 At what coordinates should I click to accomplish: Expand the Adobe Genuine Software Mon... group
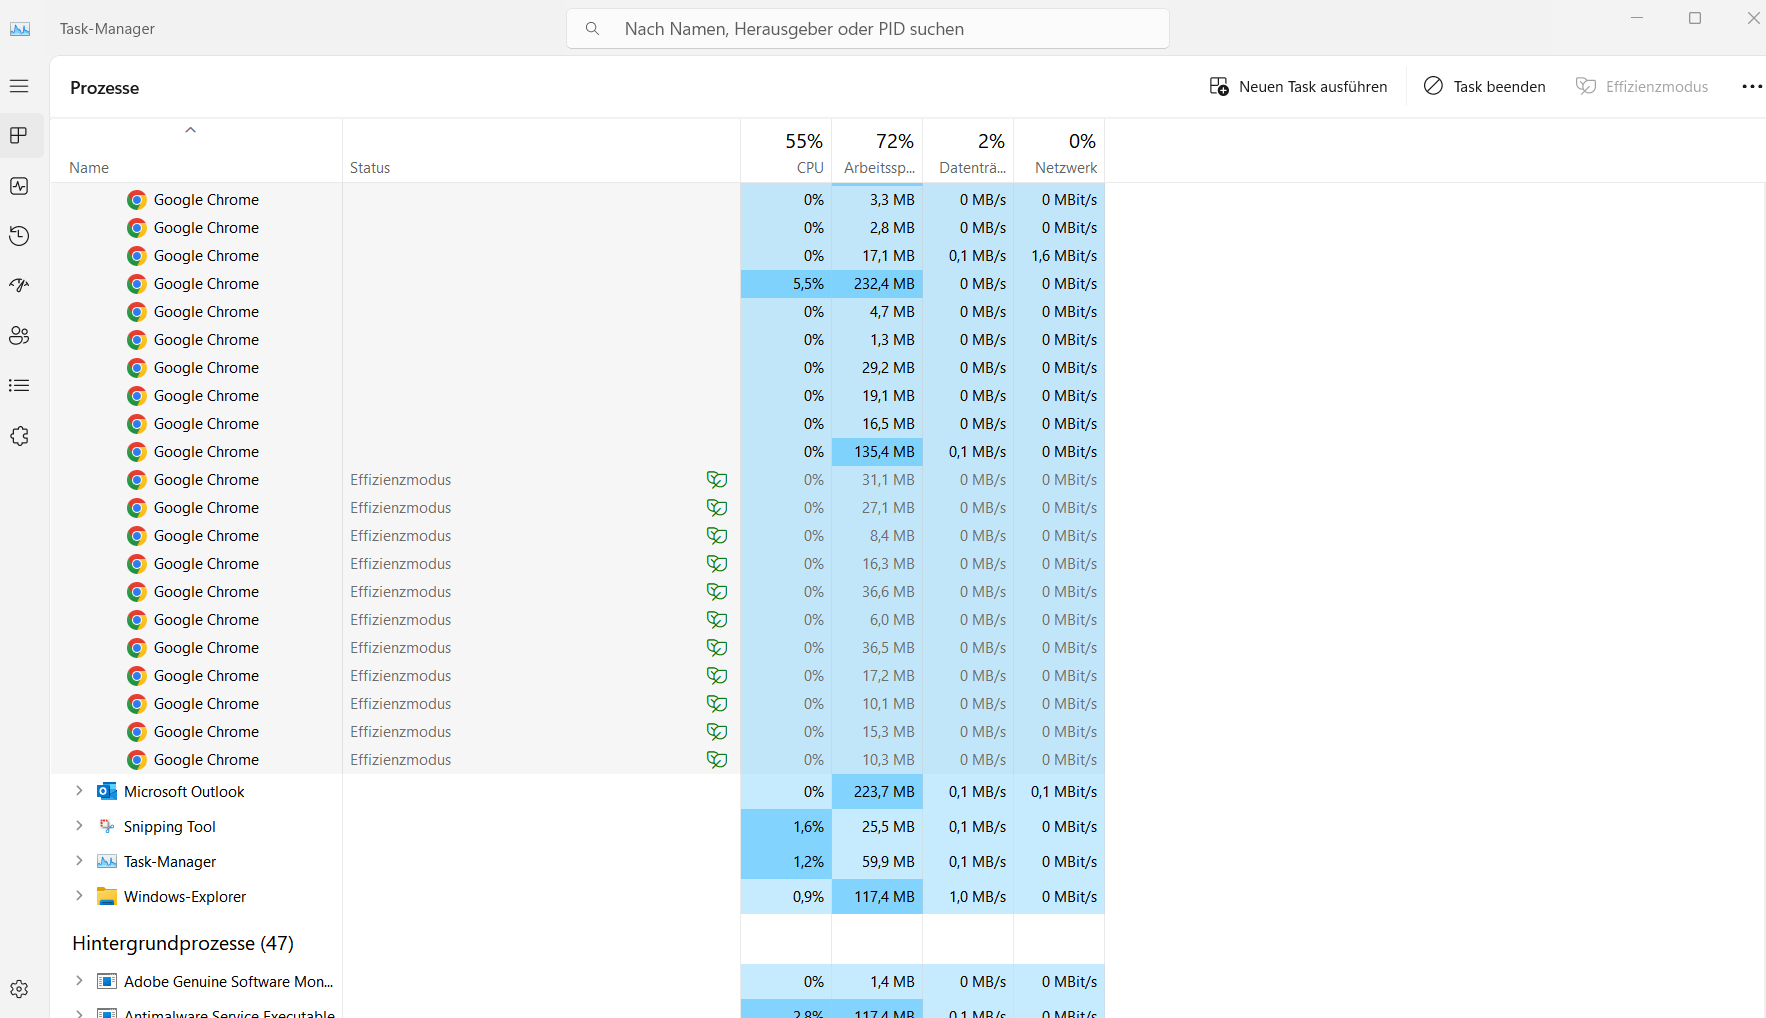[x=79, y=981]
